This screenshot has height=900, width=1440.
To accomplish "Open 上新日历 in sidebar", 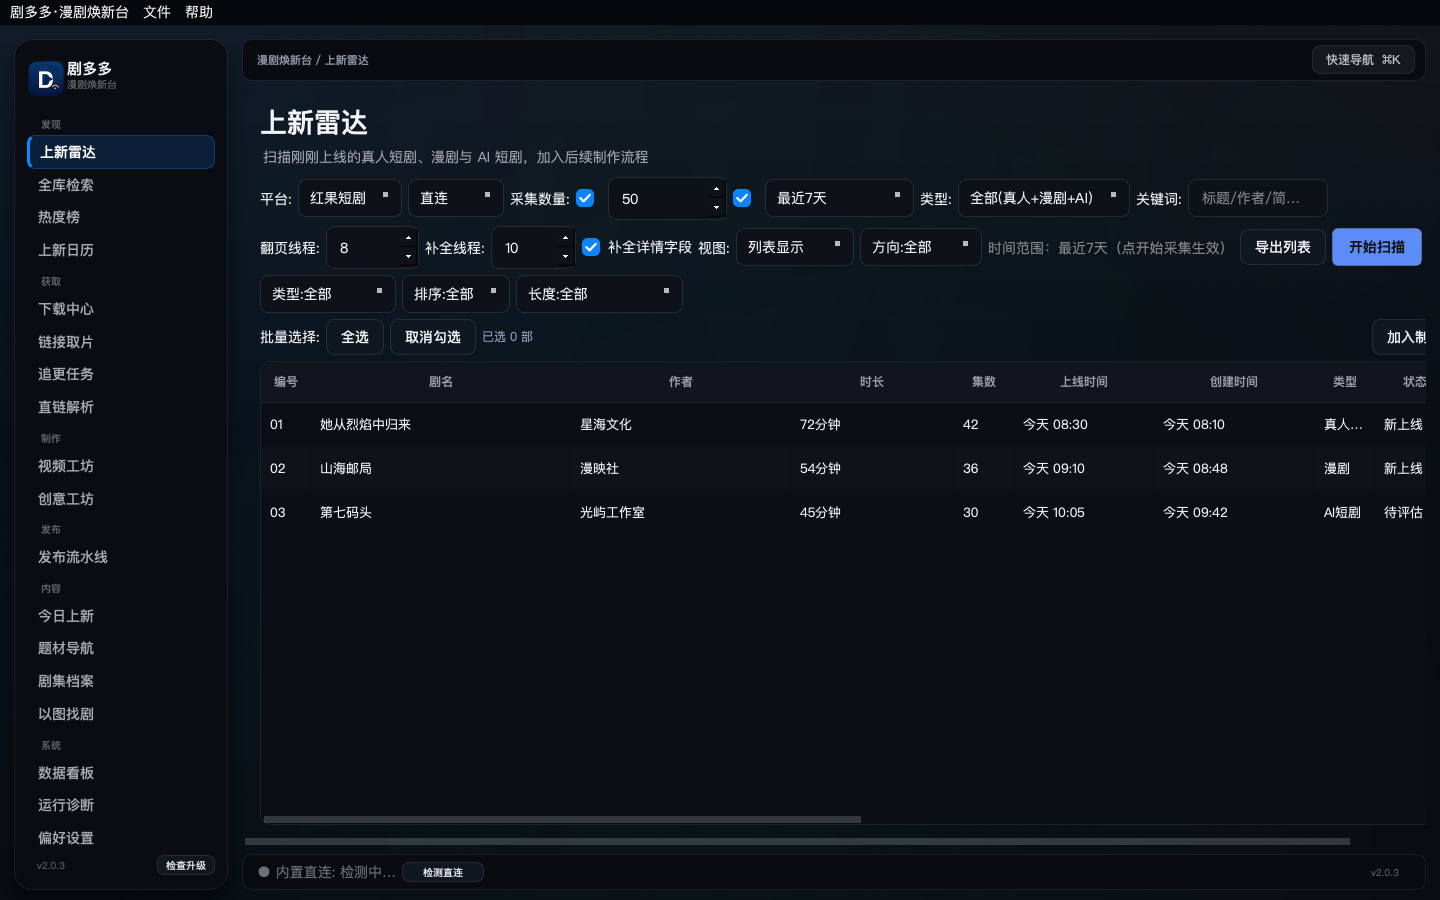I will (x=121, y=250).
